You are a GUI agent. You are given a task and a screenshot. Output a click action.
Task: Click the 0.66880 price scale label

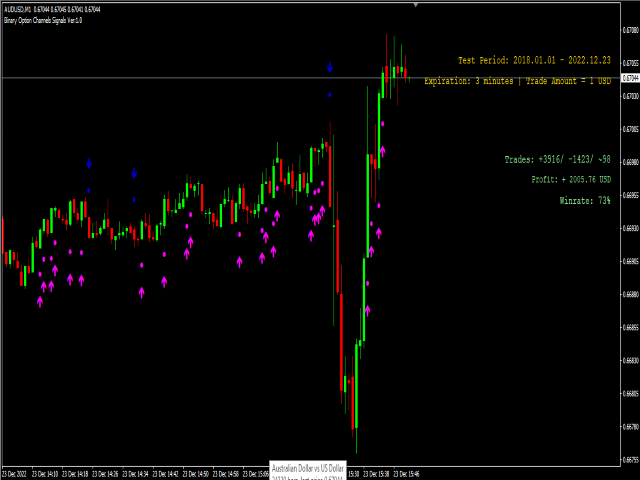[630, 294]
